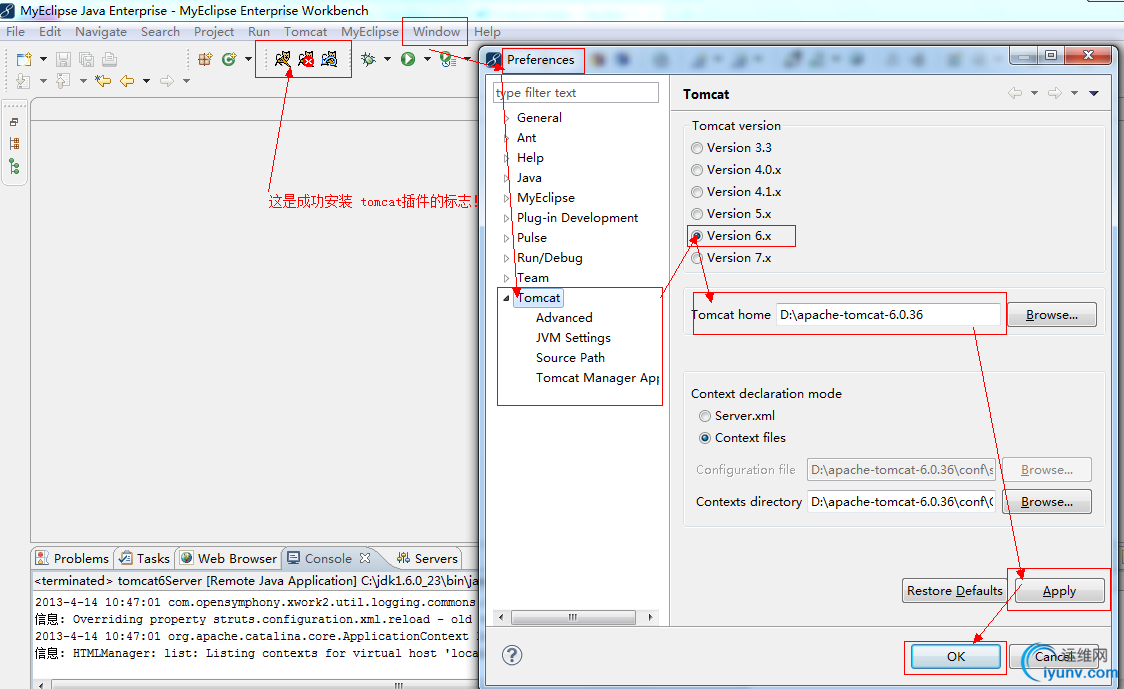Select Tomcat Version 6.x
The image size is (1124, 689).
pos(731,236)
